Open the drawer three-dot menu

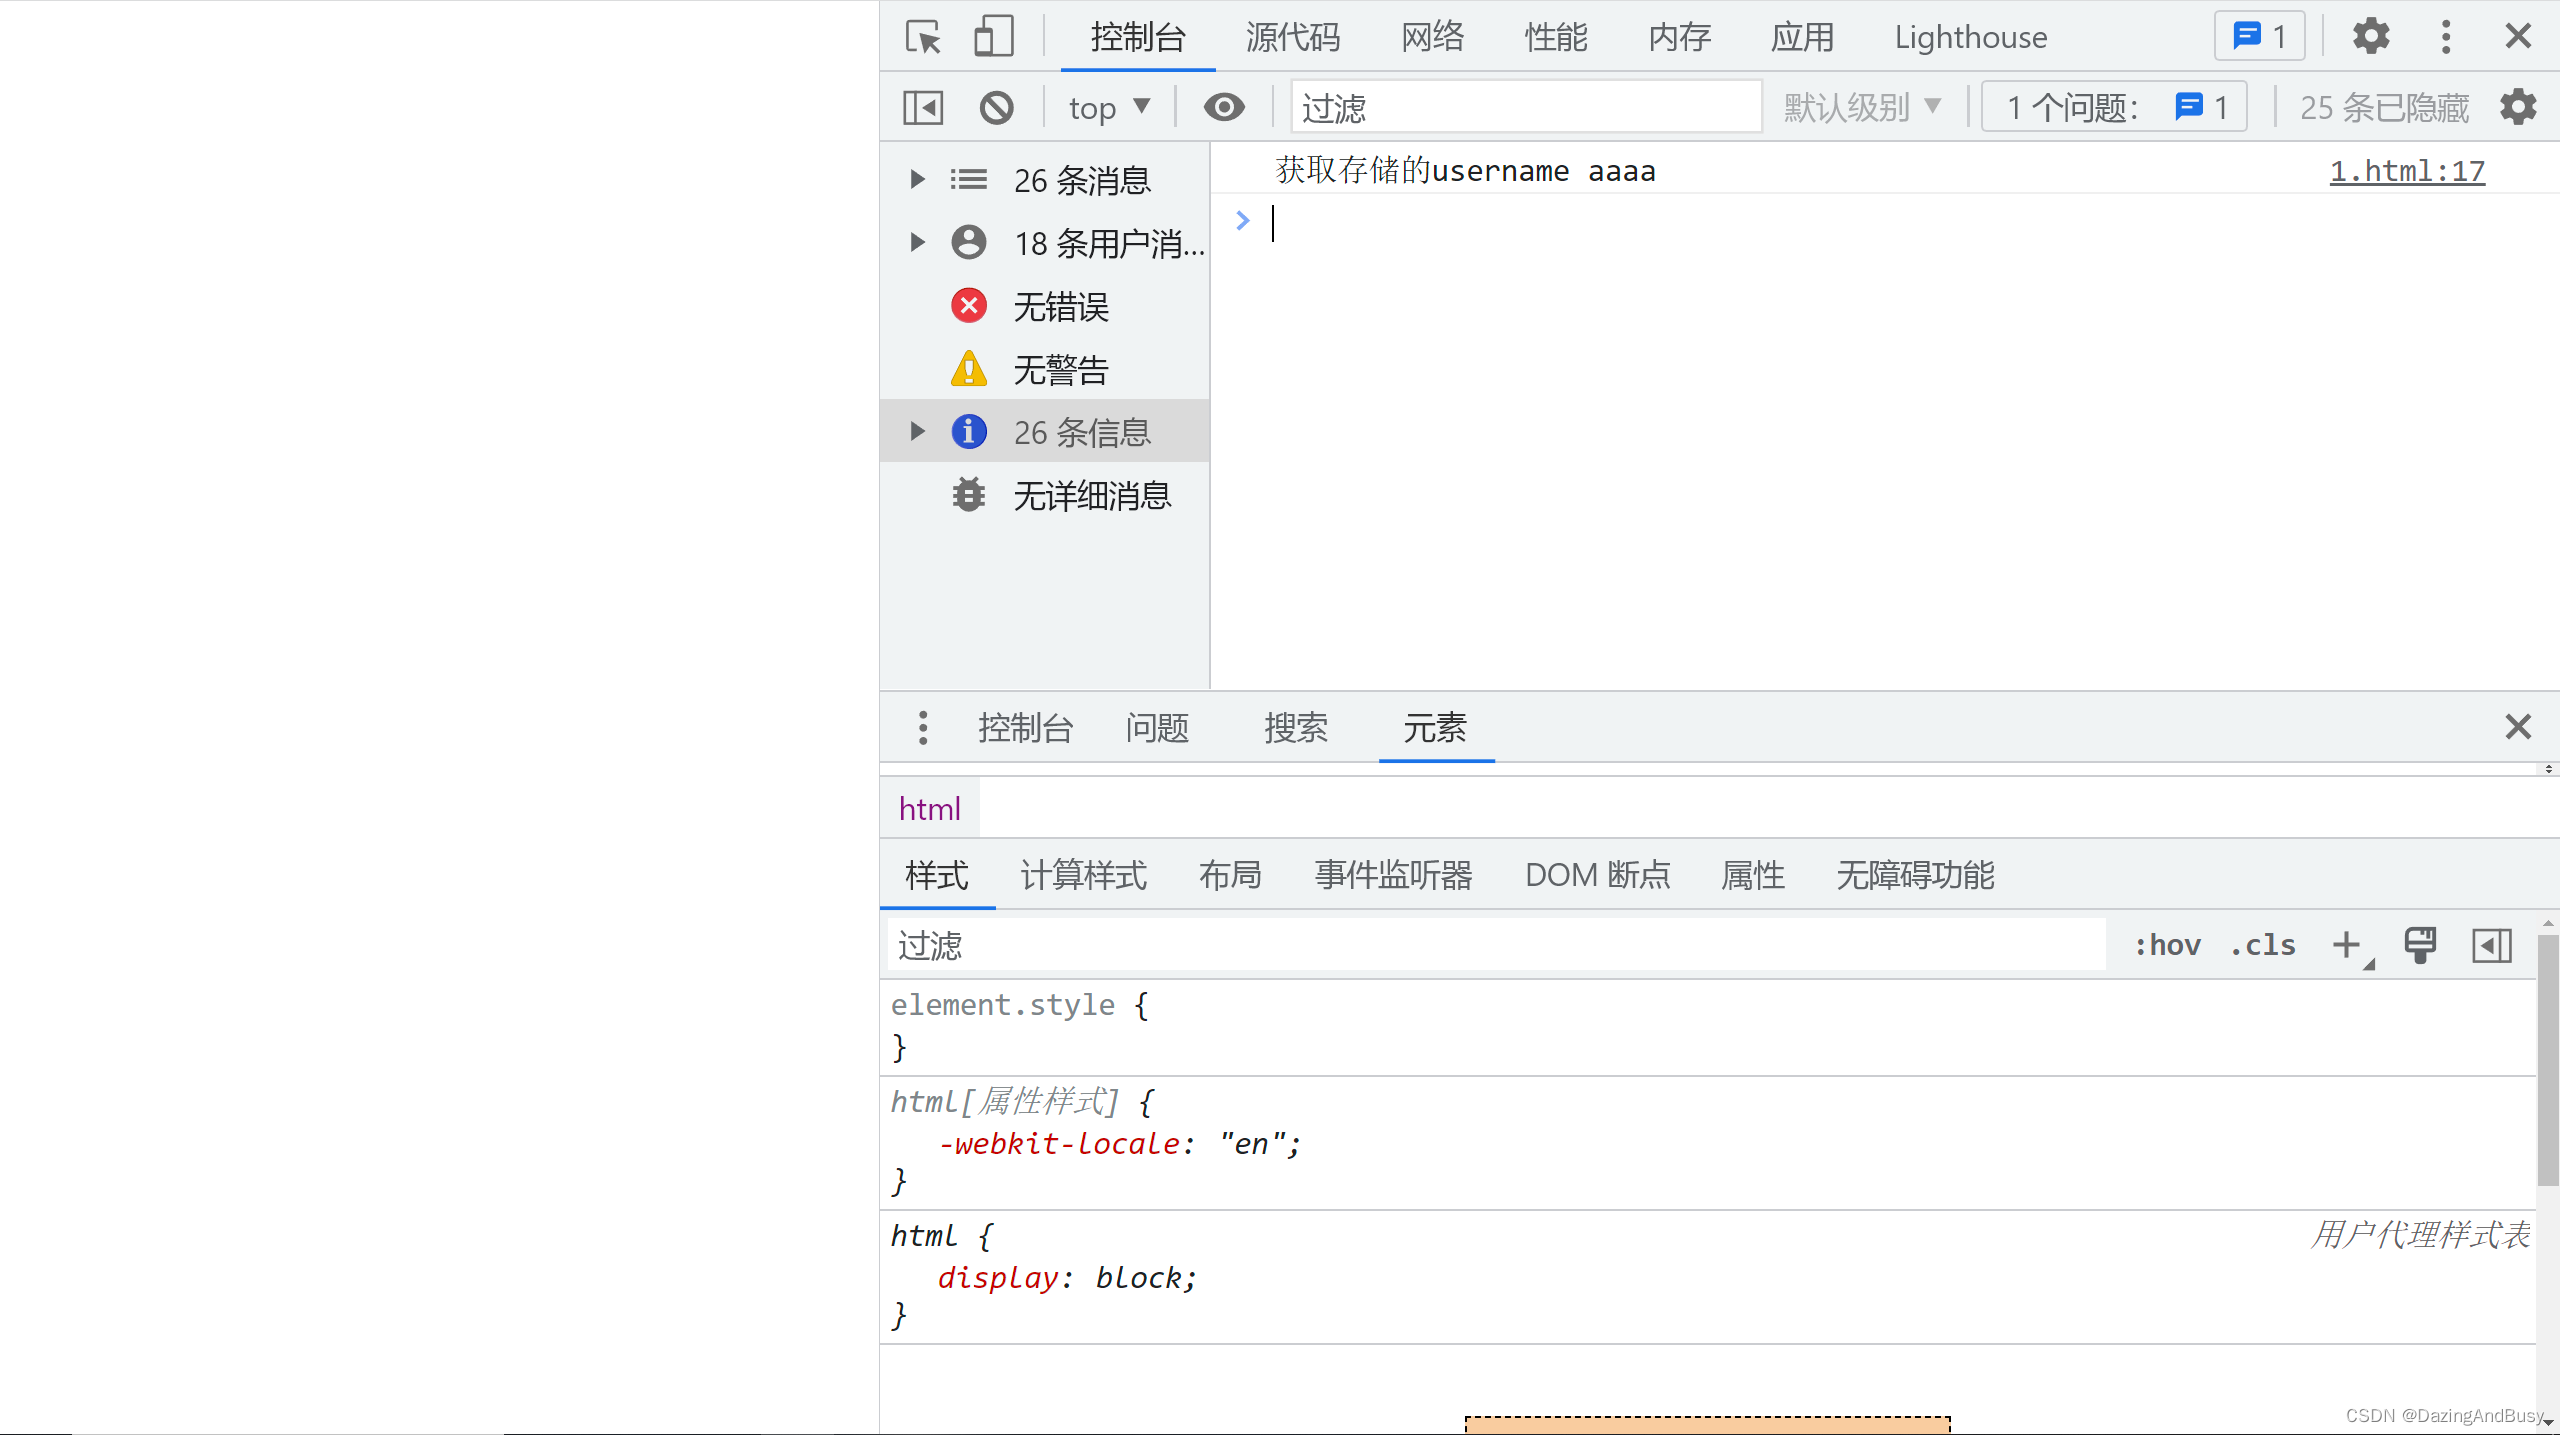point(922,728)
